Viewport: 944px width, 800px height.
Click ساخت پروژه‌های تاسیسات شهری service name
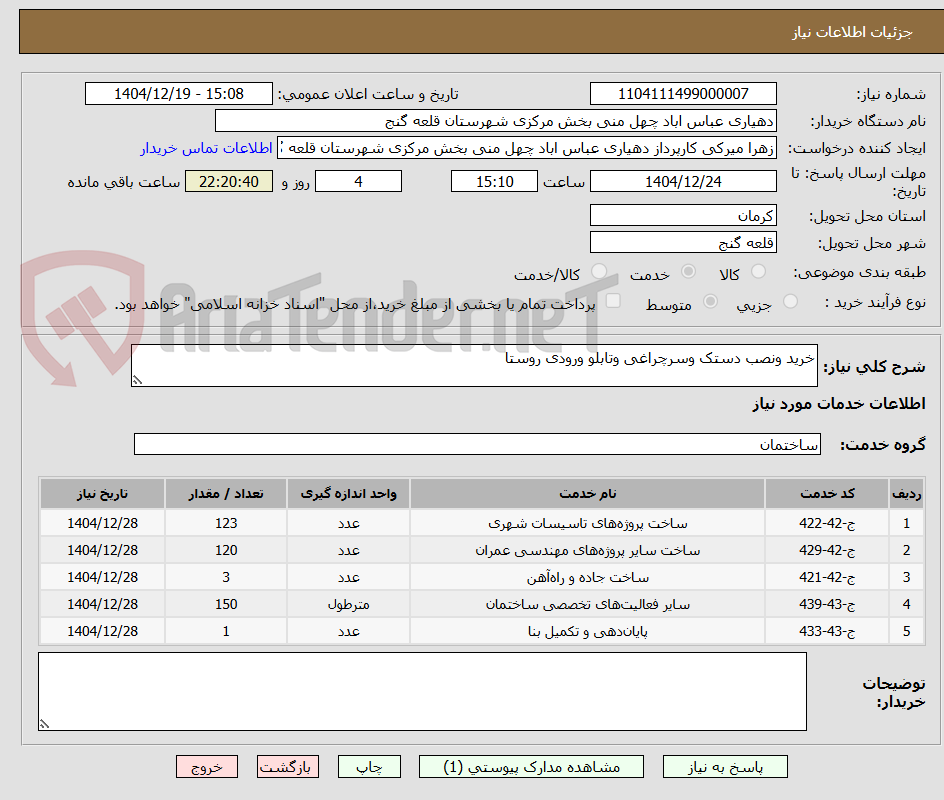[588, 523]
